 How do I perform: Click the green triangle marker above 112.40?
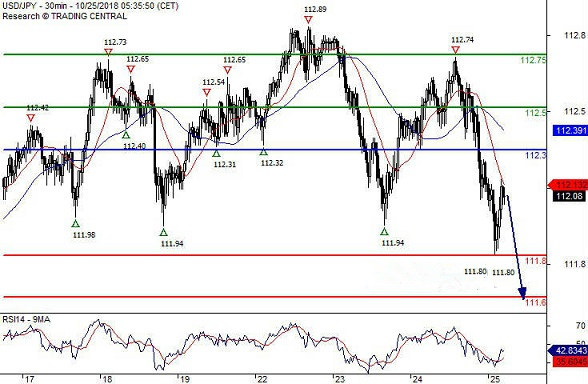[x=126, y=135]
